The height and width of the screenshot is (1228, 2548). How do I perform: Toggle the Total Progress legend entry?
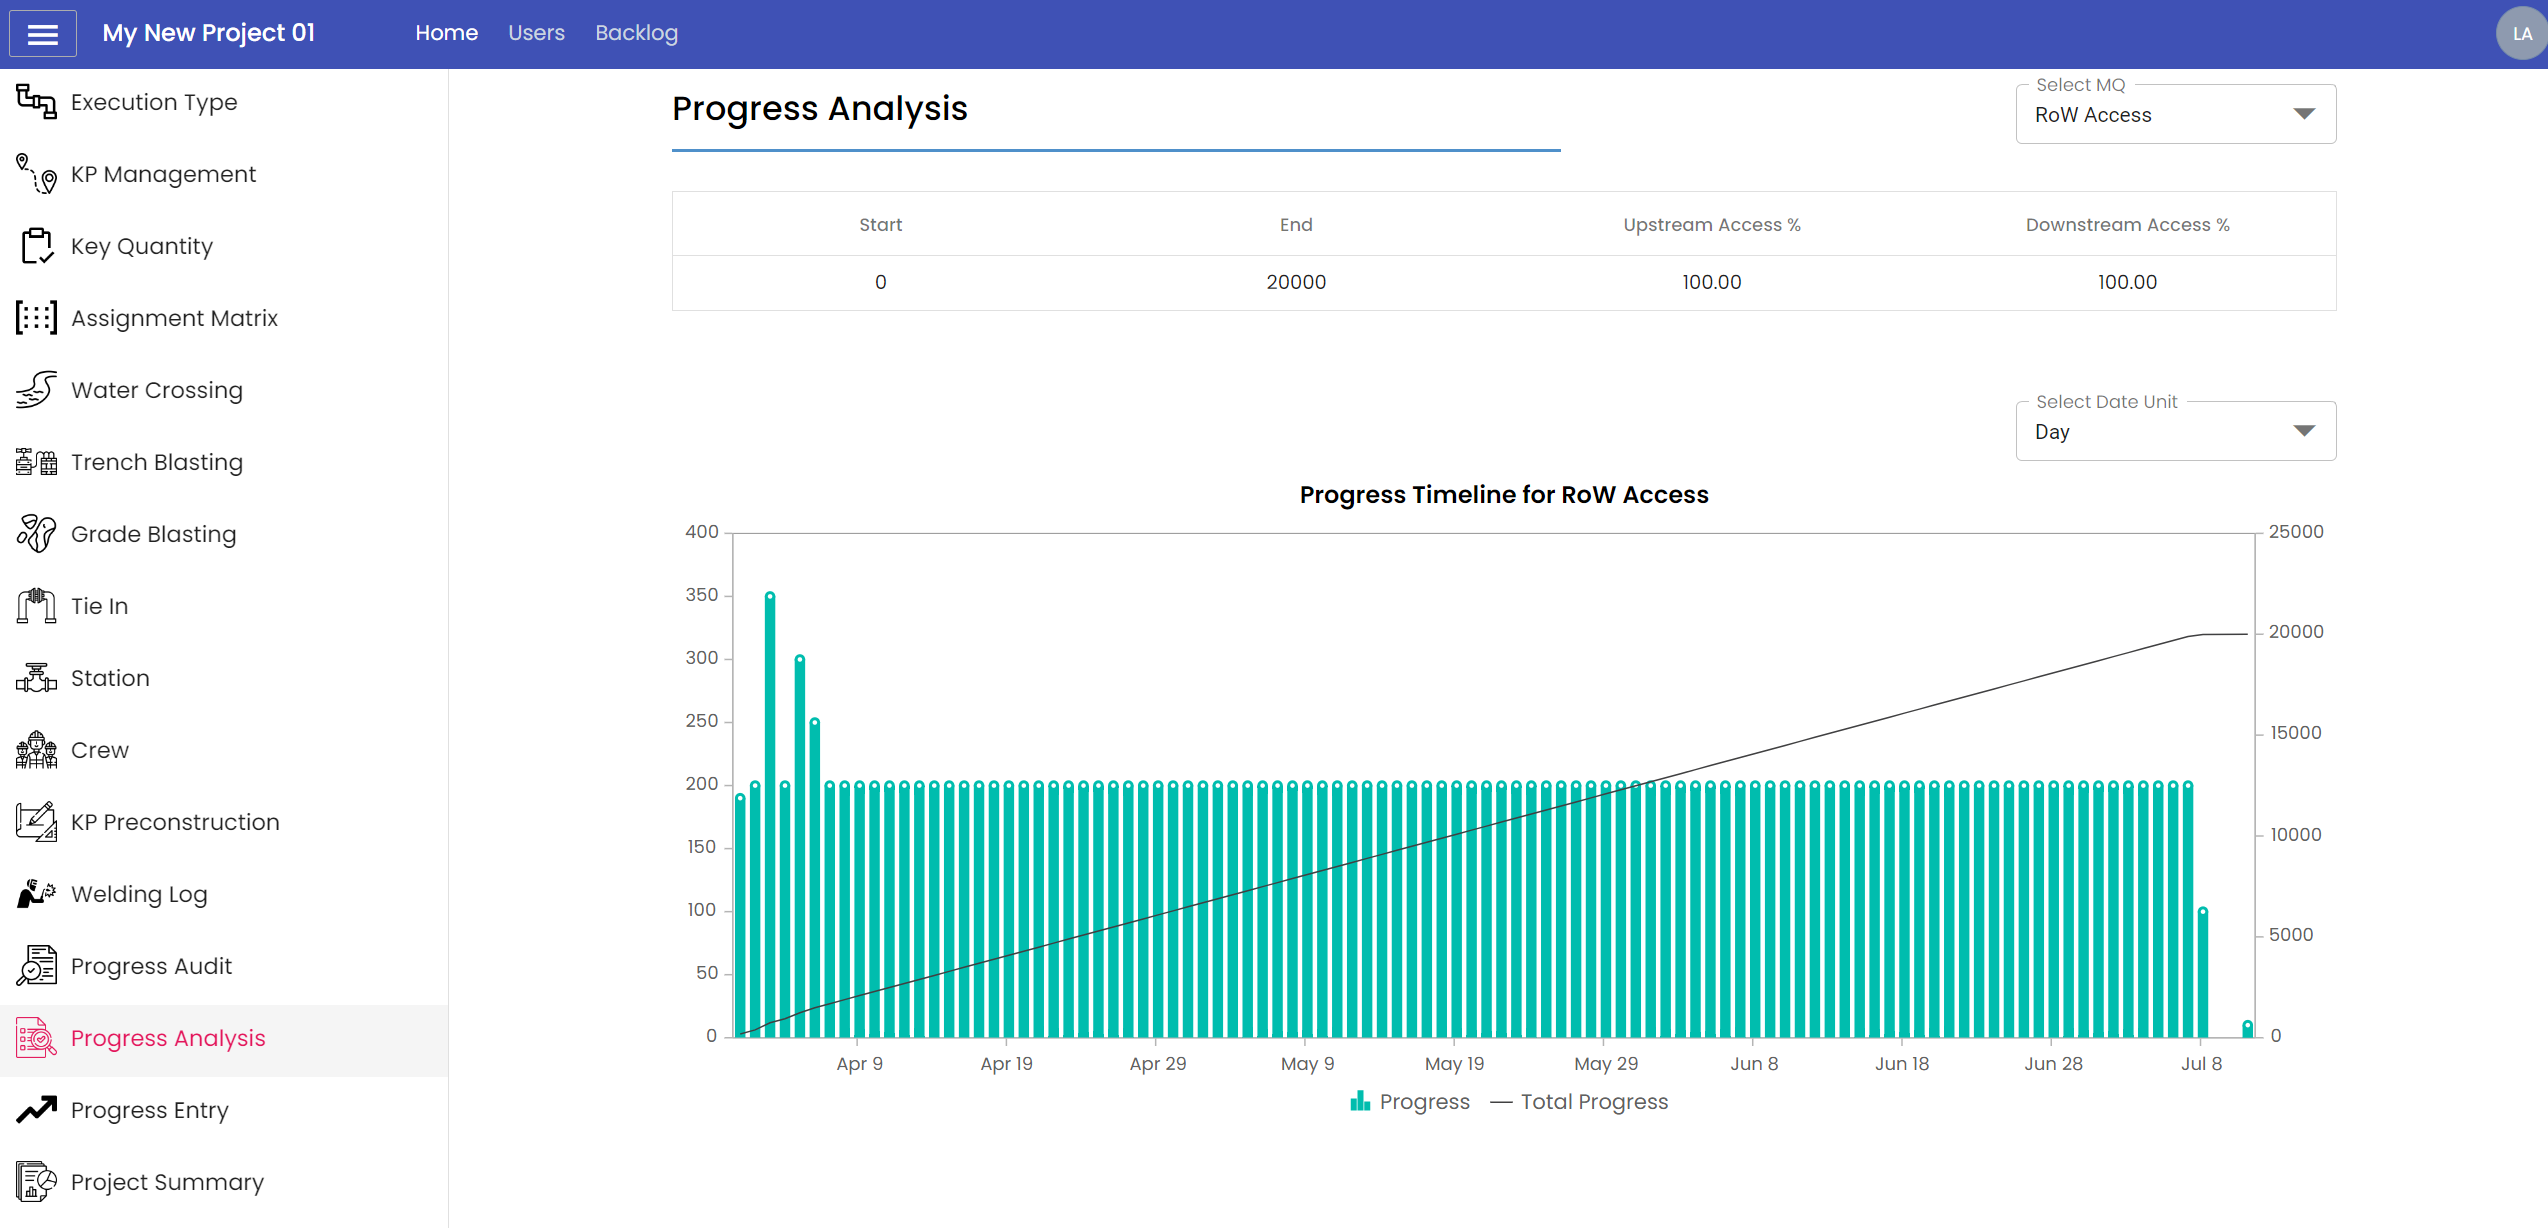pos(1580,1102)
